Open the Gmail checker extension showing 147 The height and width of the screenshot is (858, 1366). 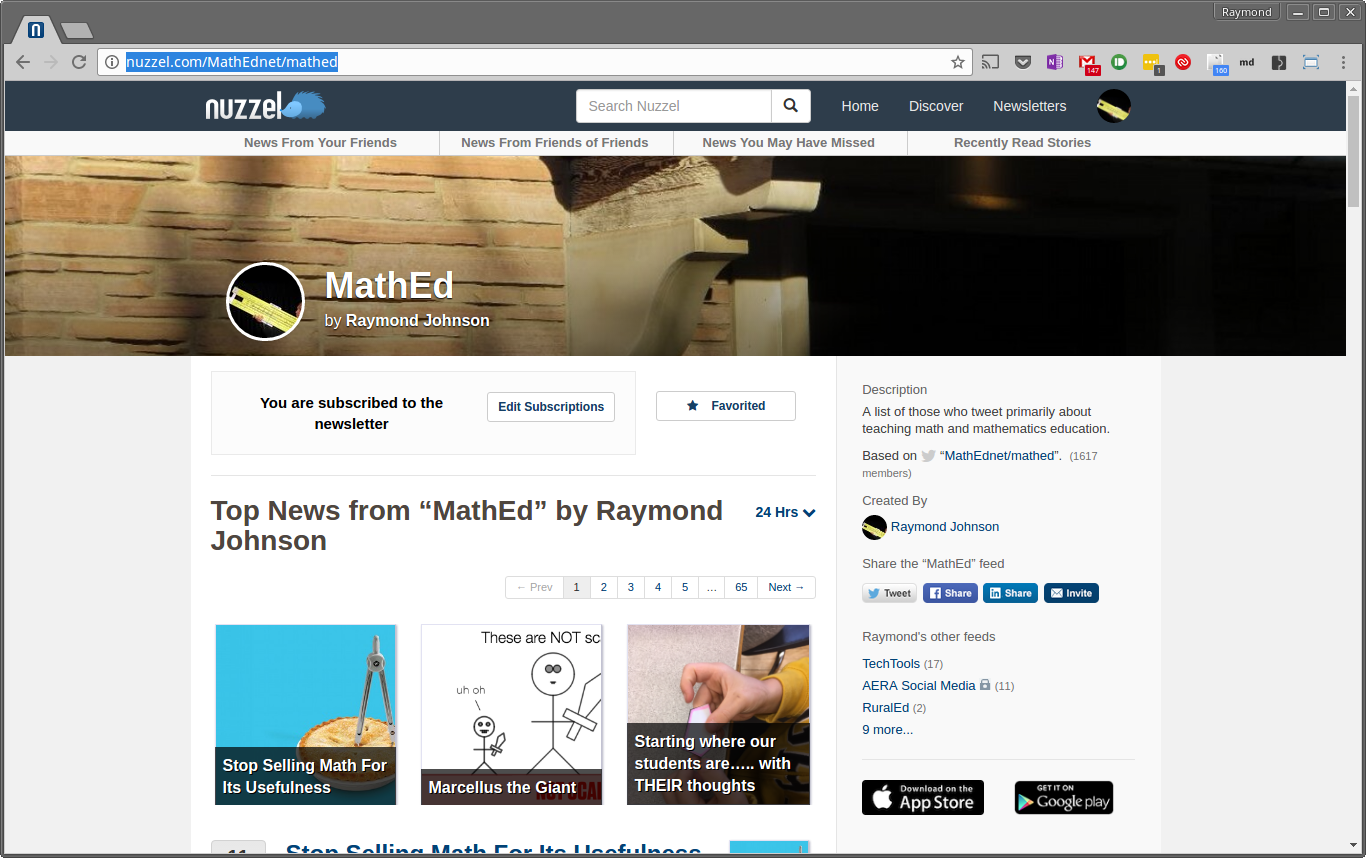tap(1088, 64)
